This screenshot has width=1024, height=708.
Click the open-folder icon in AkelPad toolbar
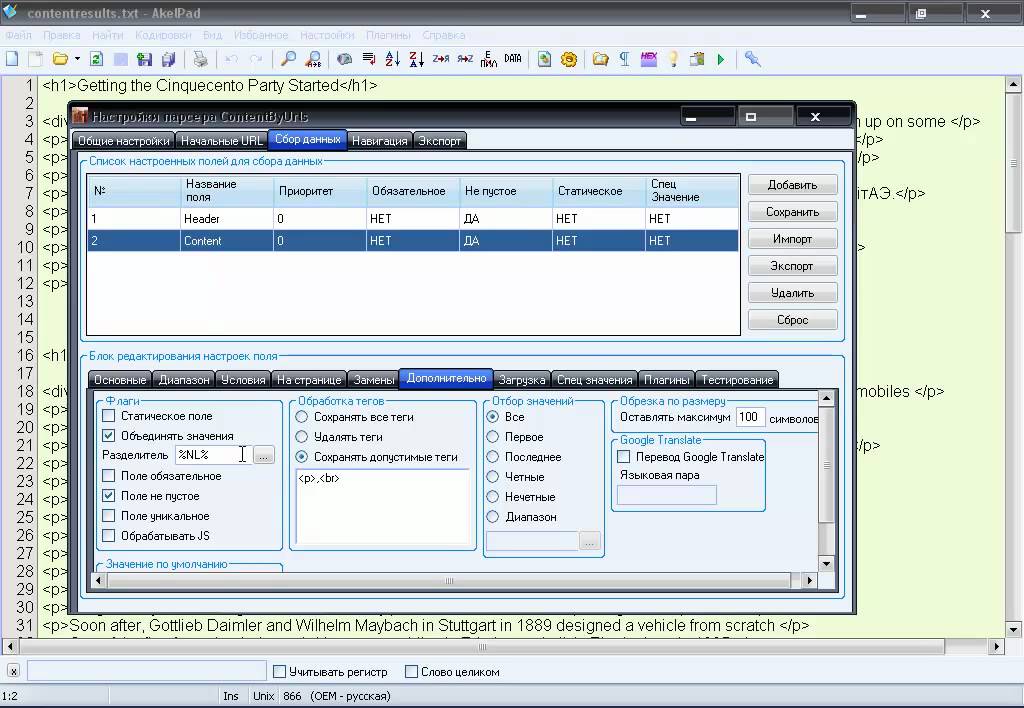(60, 59)
